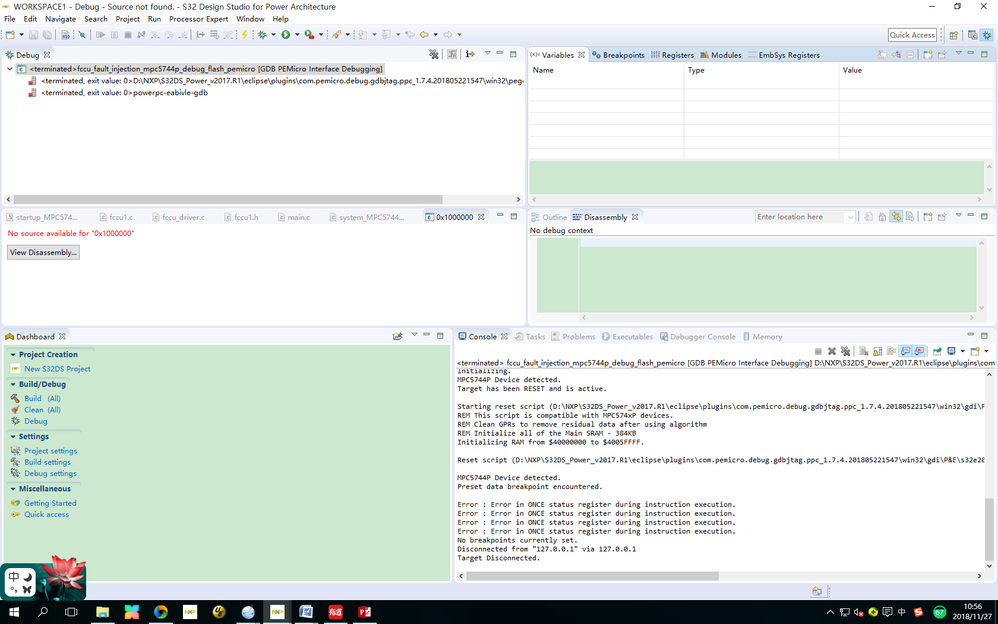998x624 pixels.
Task: Select the Debug perspective icon
Action: click(x=987, y=35)
